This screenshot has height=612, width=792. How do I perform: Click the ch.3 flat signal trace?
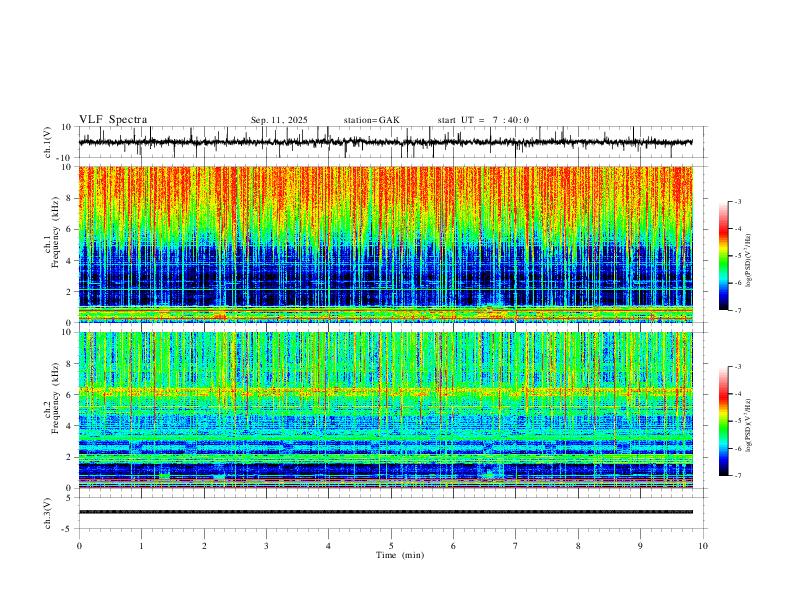point(385,512)
